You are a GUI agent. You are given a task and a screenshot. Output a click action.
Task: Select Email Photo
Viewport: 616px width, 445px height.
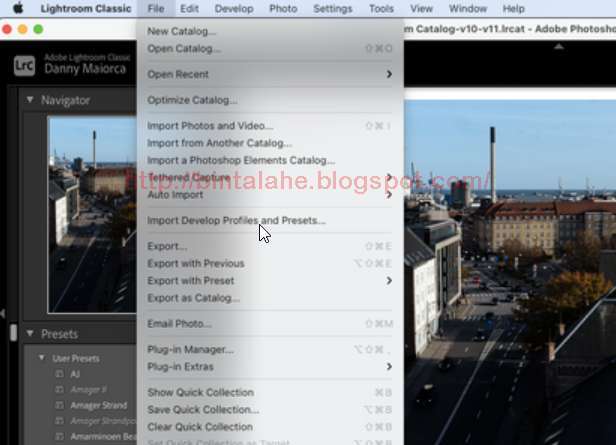pos(270,324)
